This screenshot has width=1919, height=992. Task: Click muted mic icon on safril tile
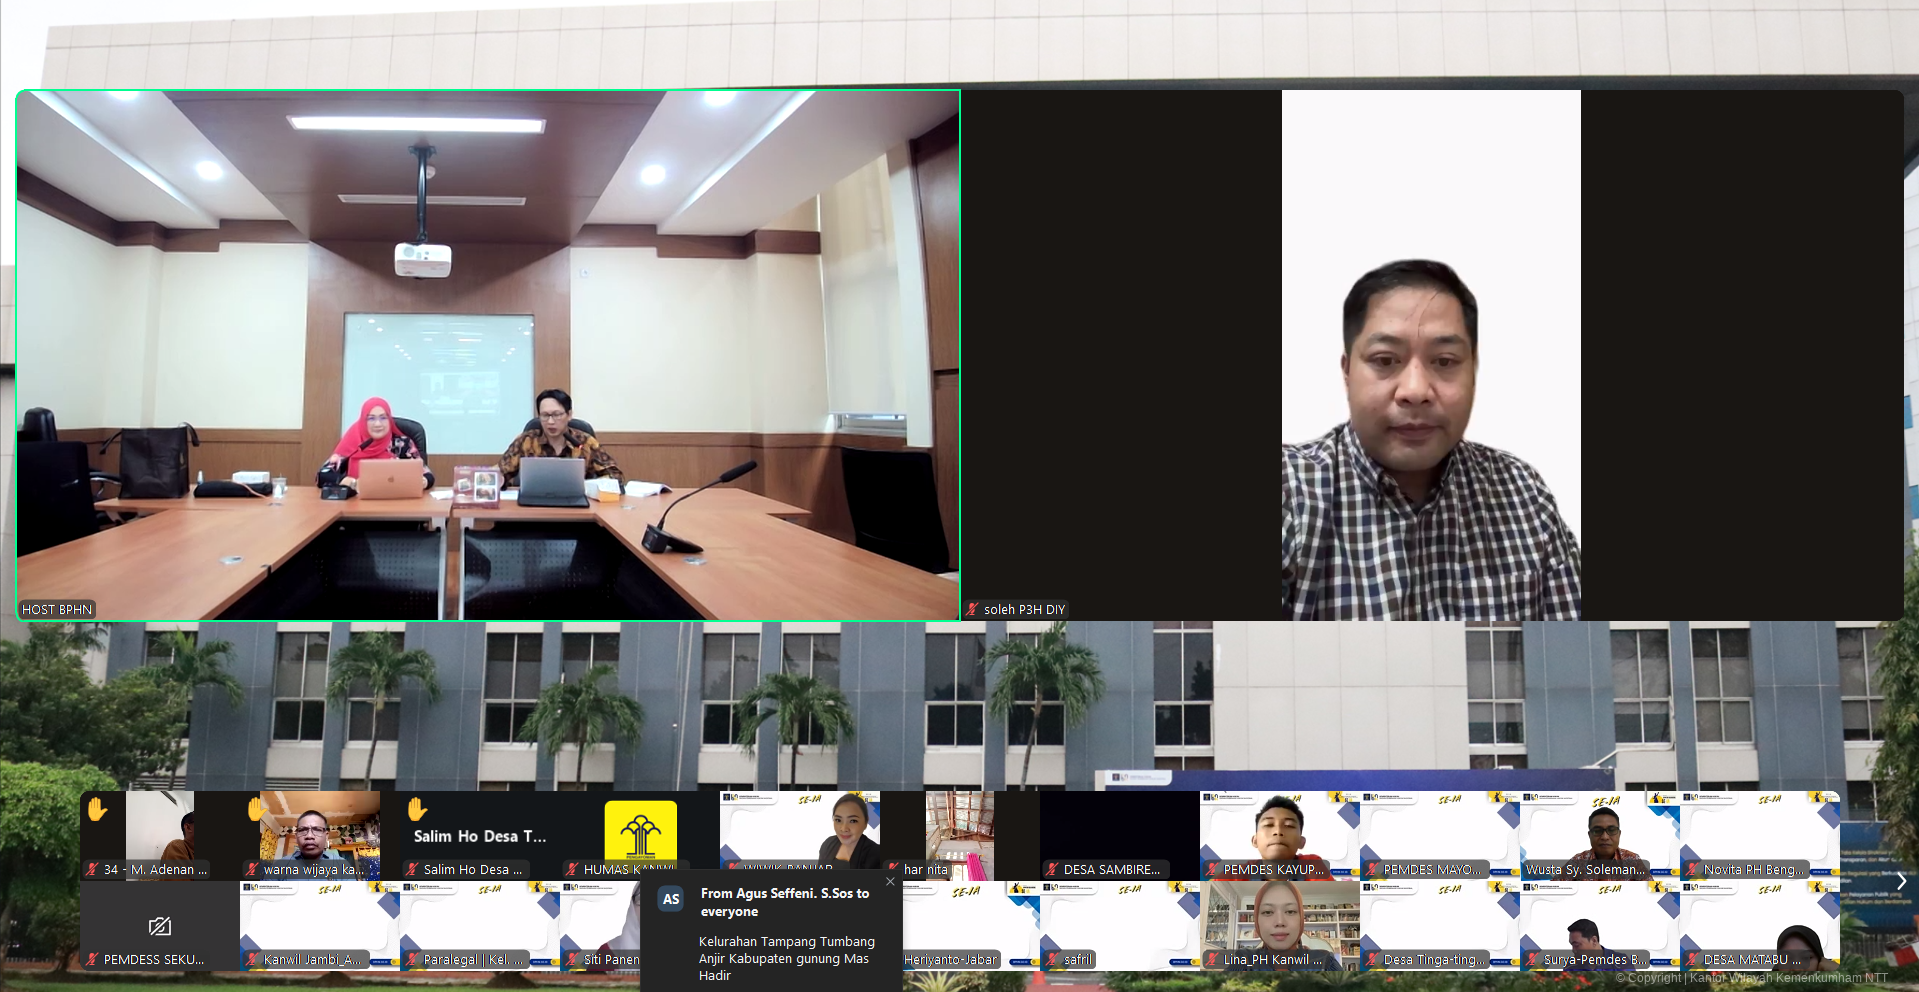[x=1052, y=959]
